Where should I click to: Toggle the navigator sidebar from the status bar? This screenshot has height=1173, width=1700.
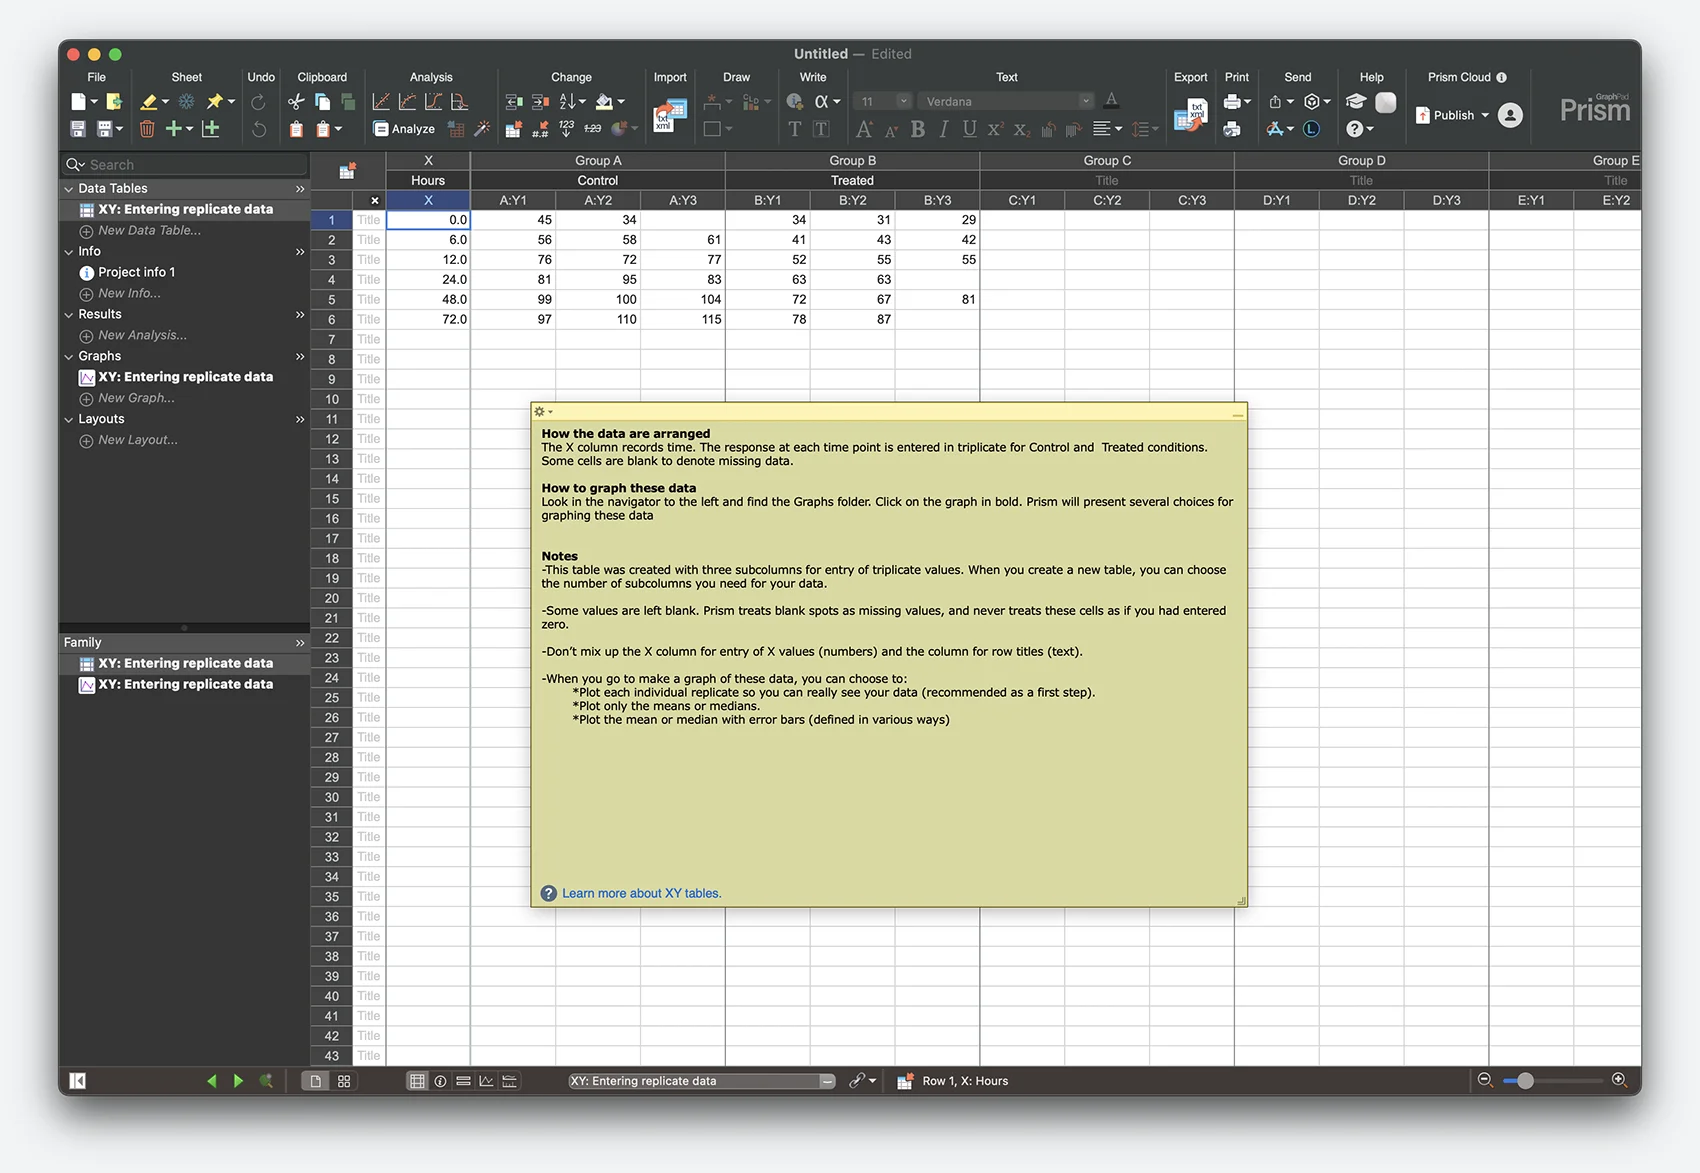tap(78, 1081)
